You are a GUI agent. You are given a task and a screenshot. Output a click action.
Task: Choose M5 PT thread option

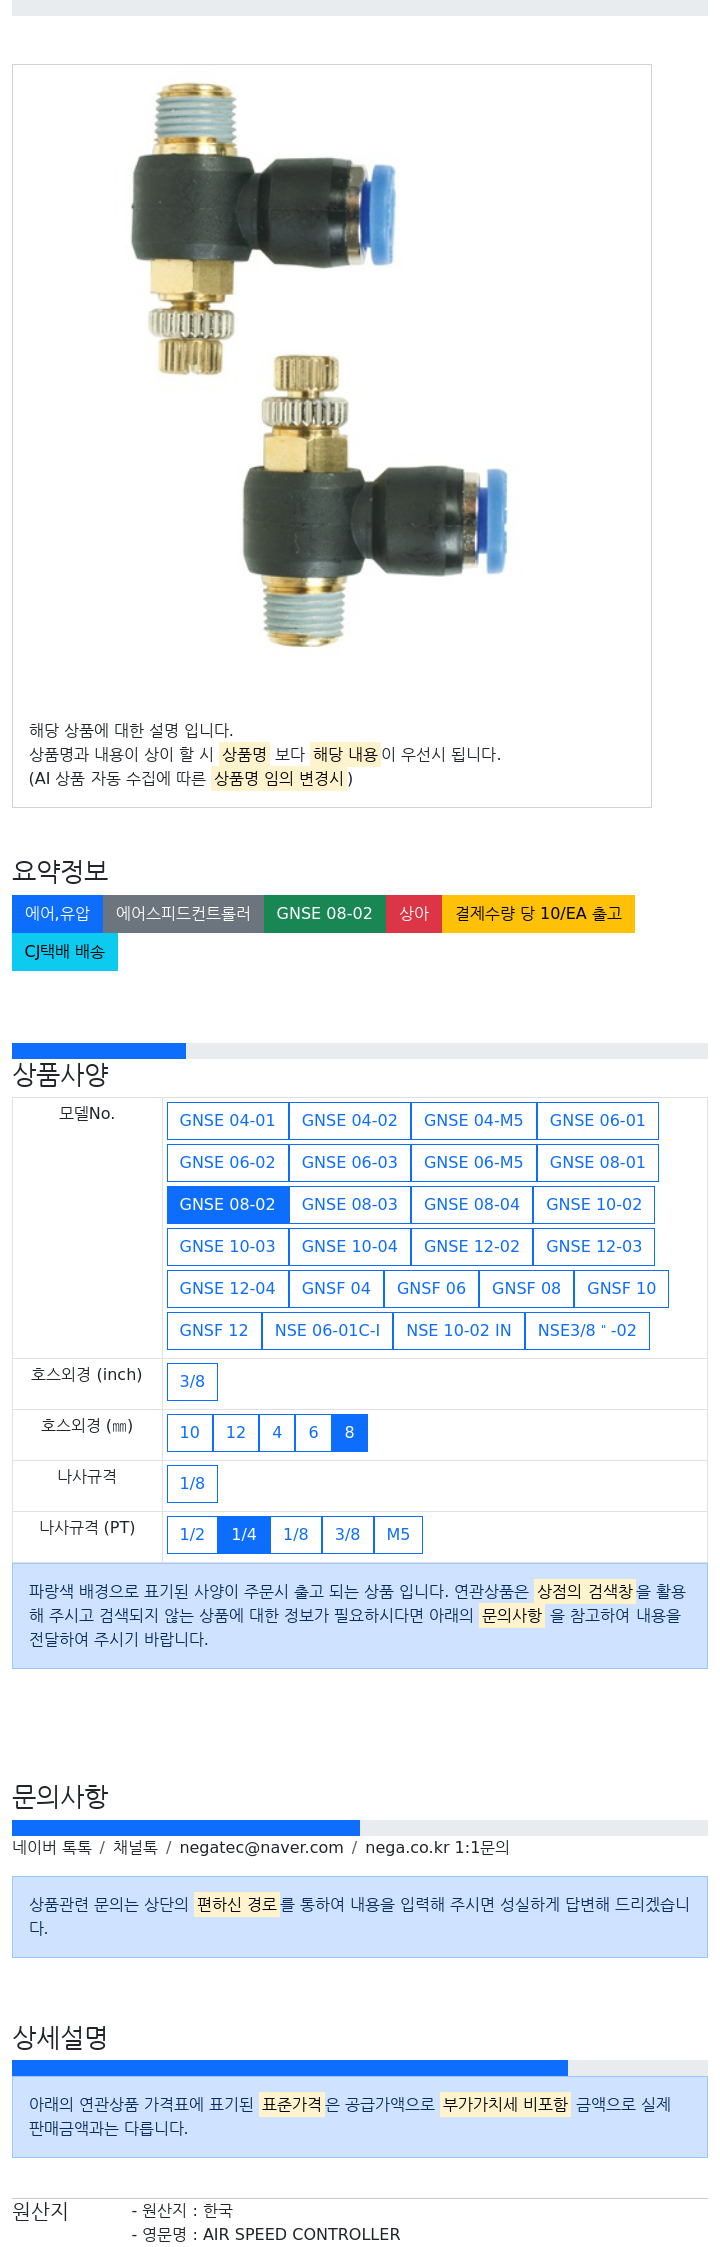398,1535
